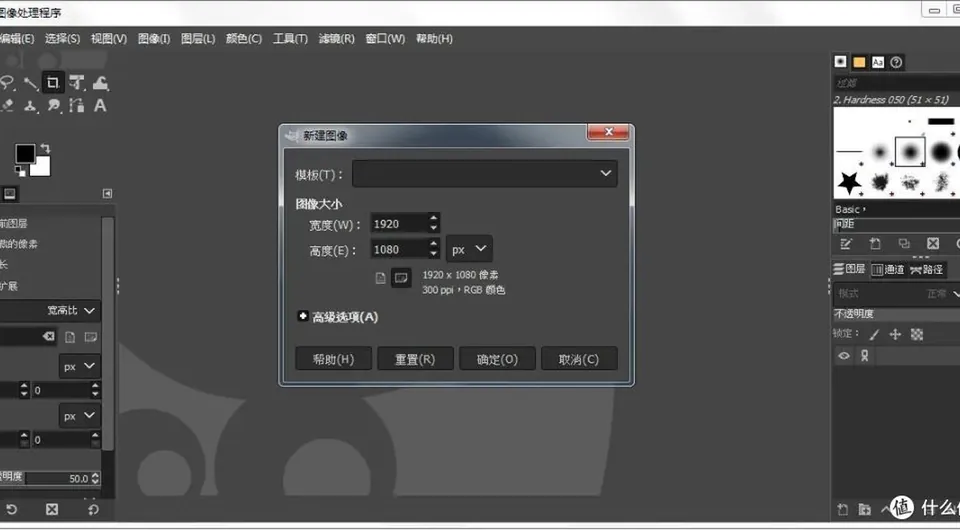
Task: Open the px unit dropdown in dialog
Action: 469,249
